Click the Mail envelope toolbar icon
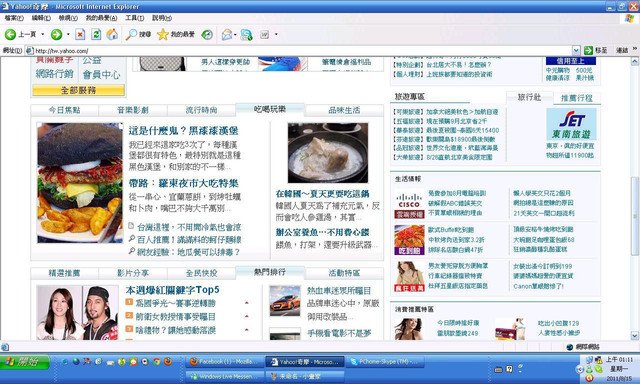Screen dimensions: 640x384 [x=227, y=35]
